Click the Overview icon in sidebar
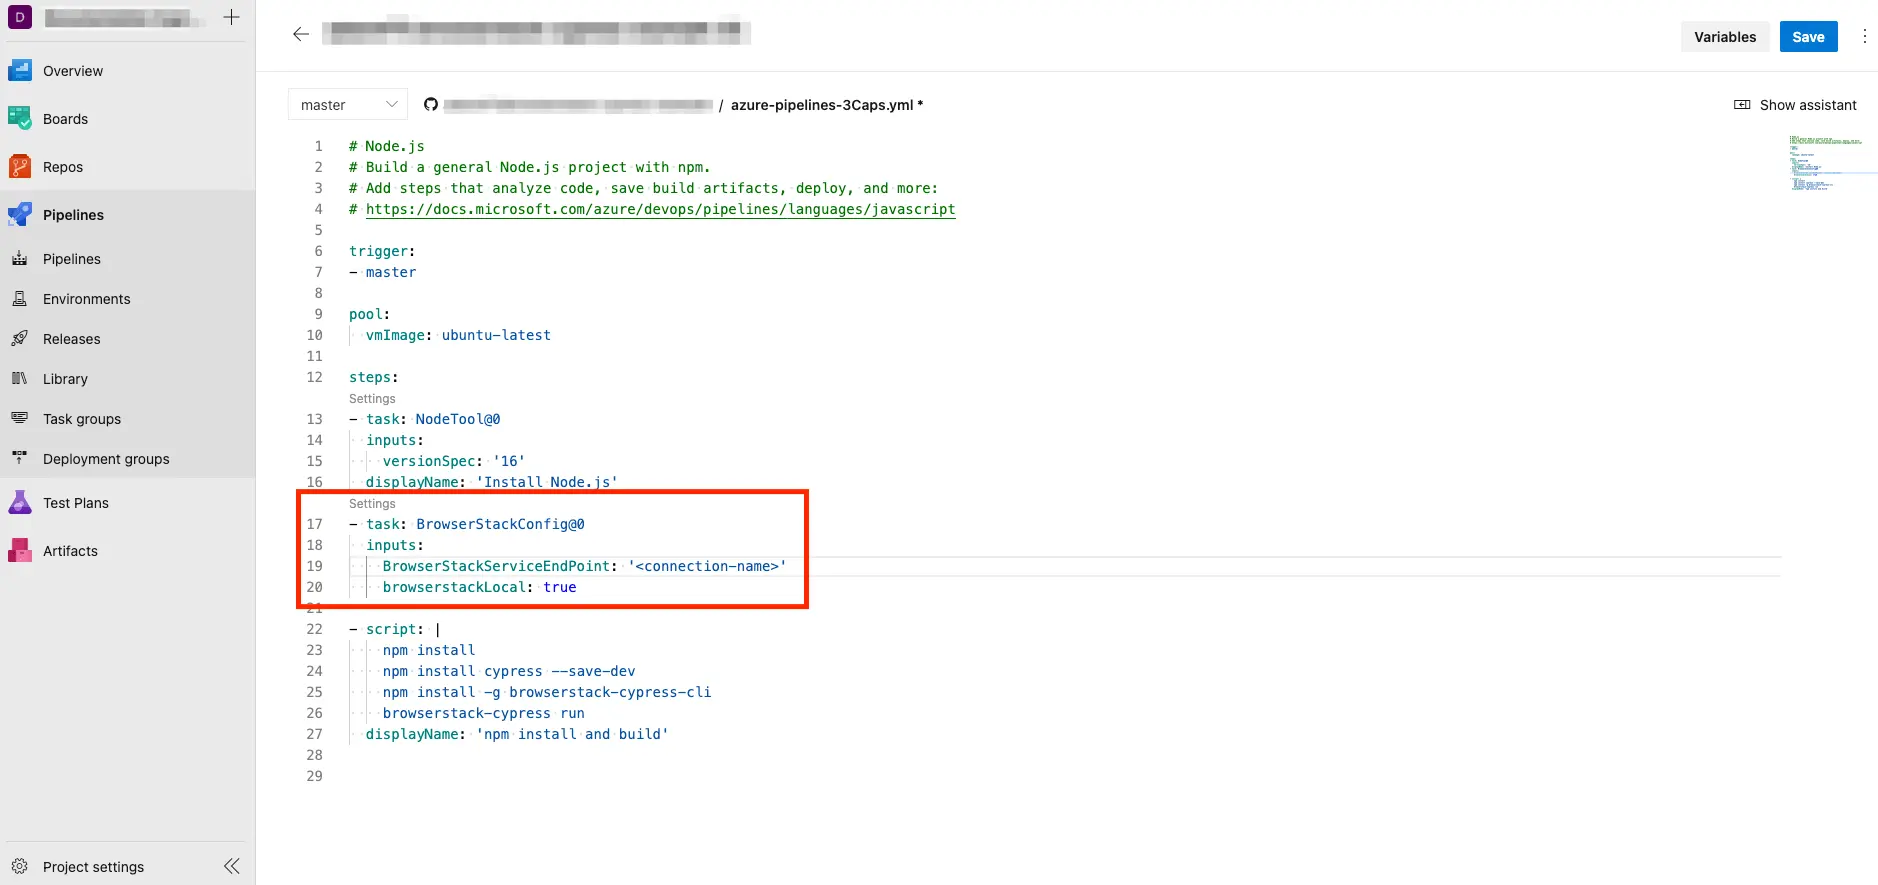 (20, 71)
